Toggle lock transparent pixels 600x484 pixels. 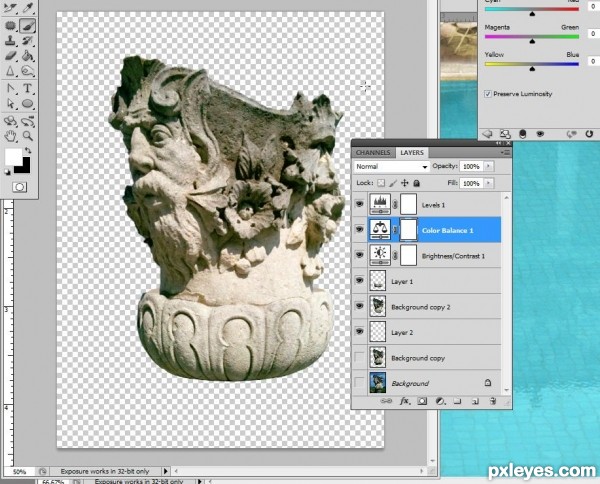[381, 183]
